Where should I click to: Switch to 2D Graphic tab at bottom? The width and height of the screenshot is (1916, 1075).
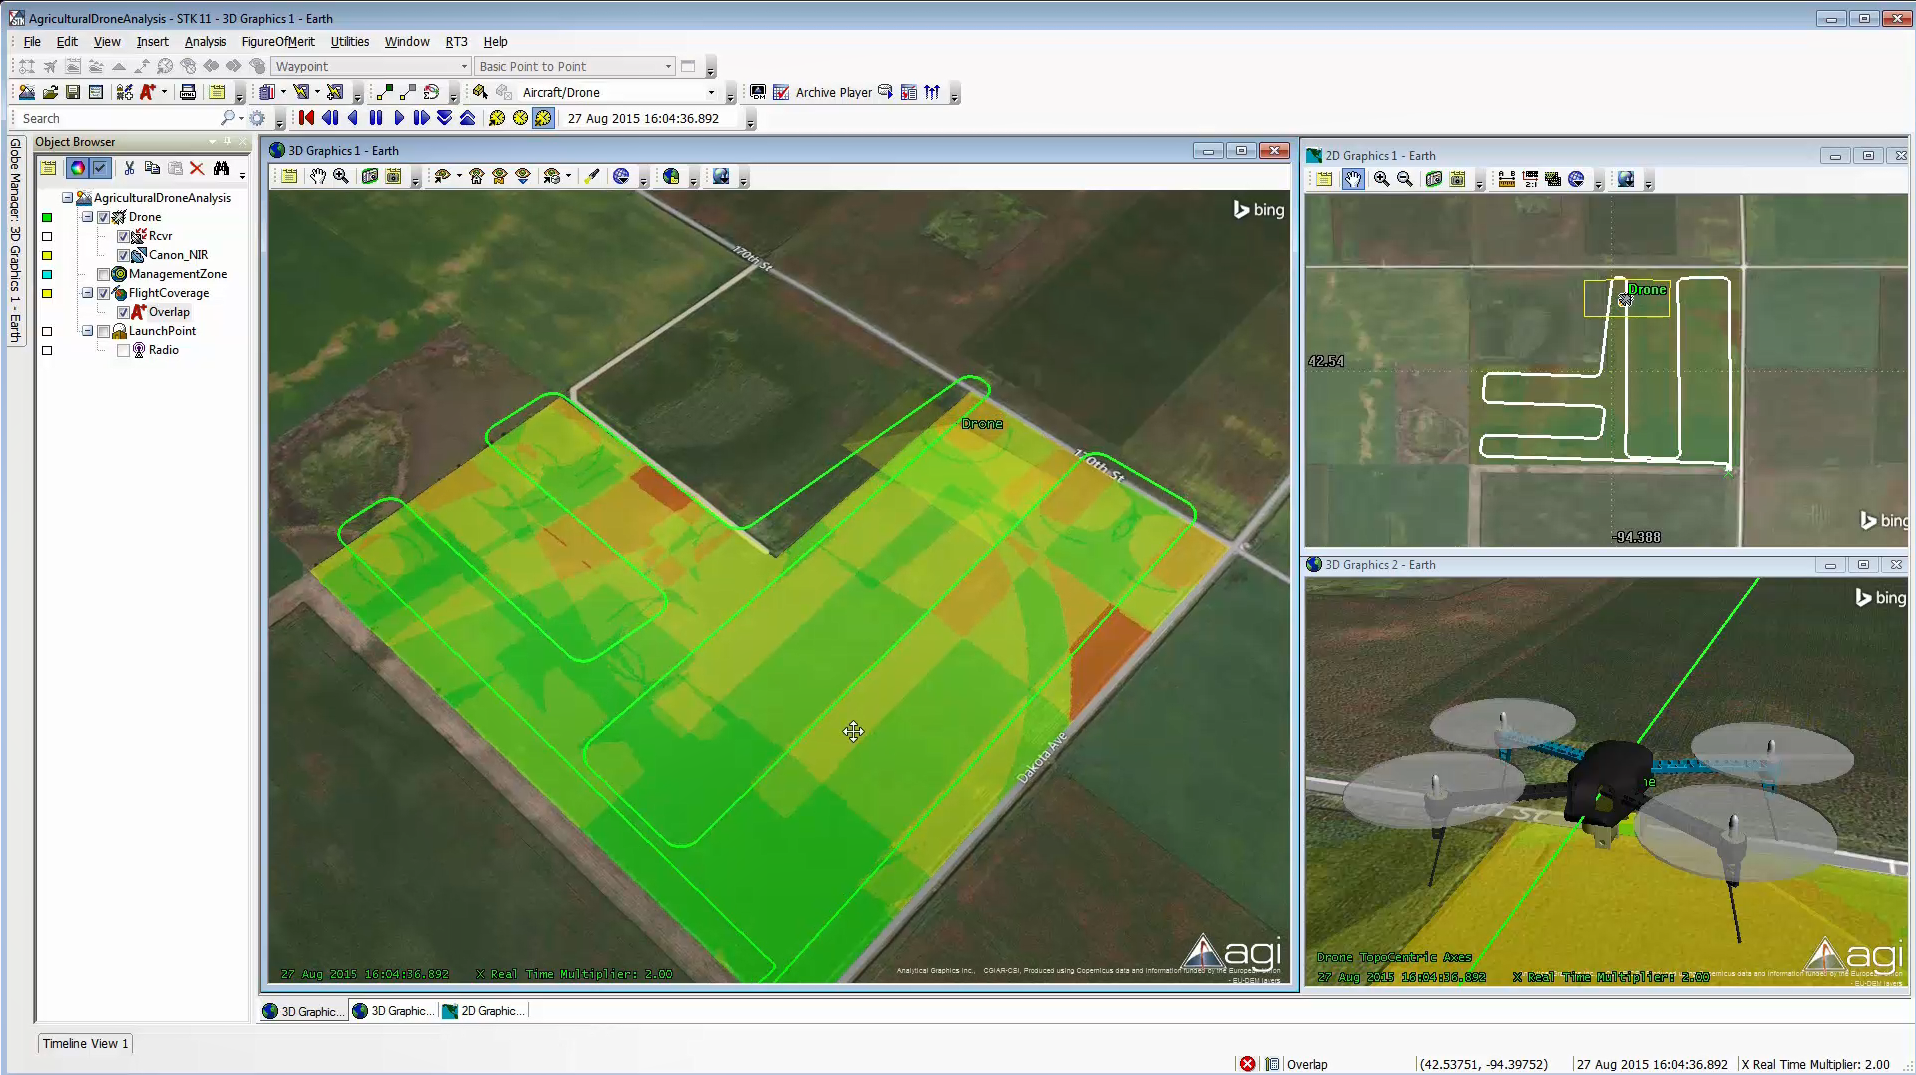[483, 1011]
